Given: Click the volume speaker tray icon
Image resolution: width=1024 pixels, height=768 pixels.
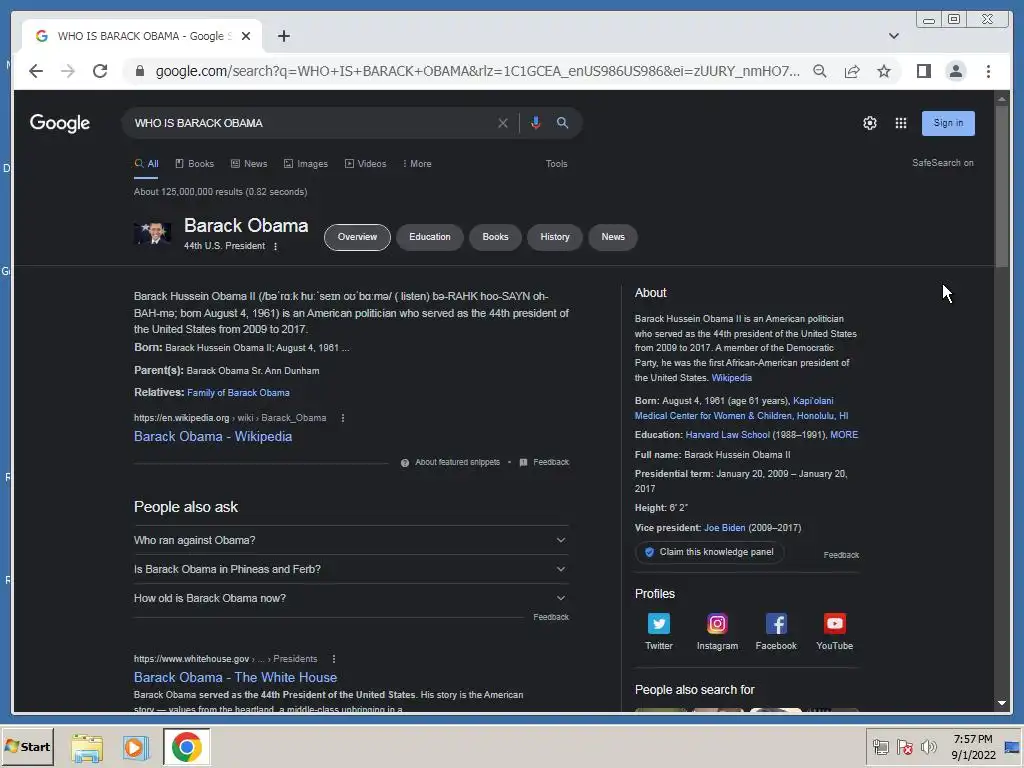Looking at the screenshot, I should [928, 746].
